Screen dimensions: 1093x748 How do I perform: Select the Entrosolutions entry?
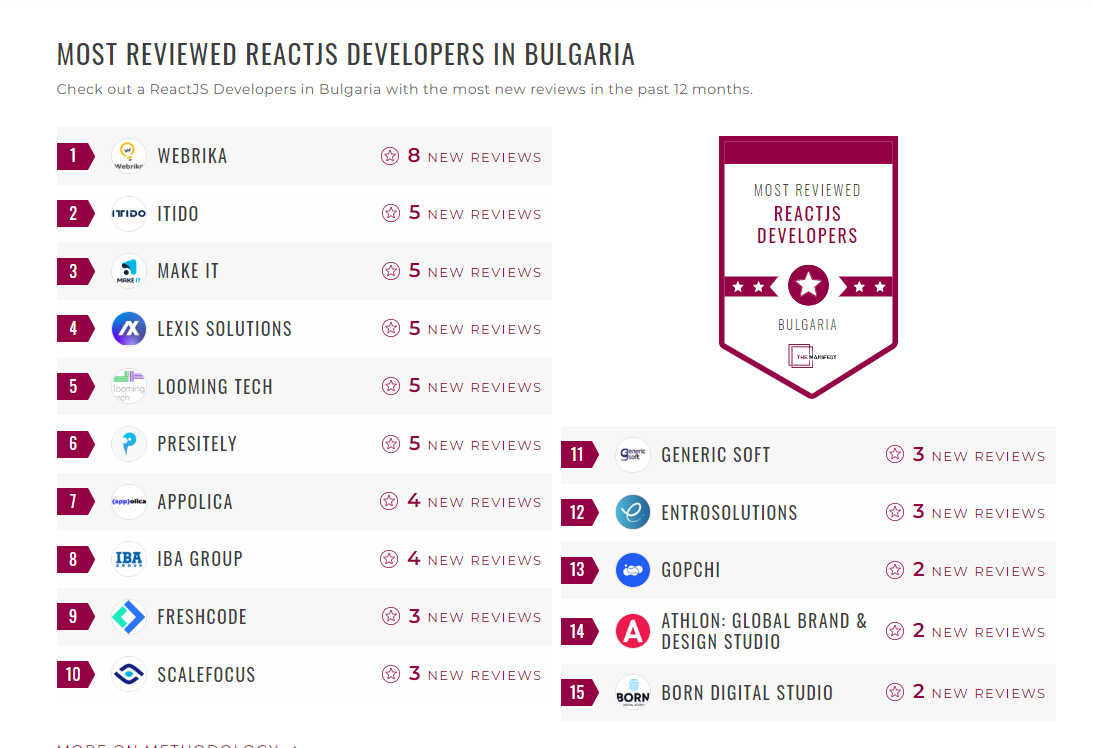(729, 512)
